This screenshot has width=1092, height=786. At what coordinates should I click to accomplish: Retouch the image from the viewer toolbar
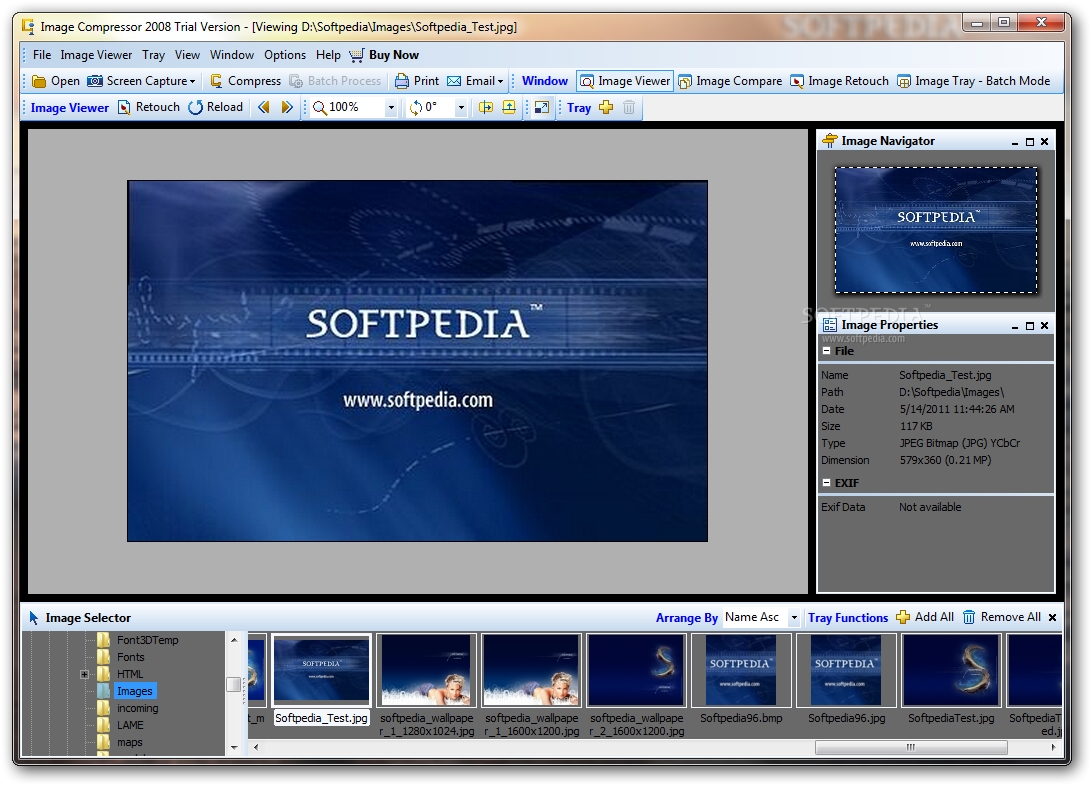click(149, 107)
